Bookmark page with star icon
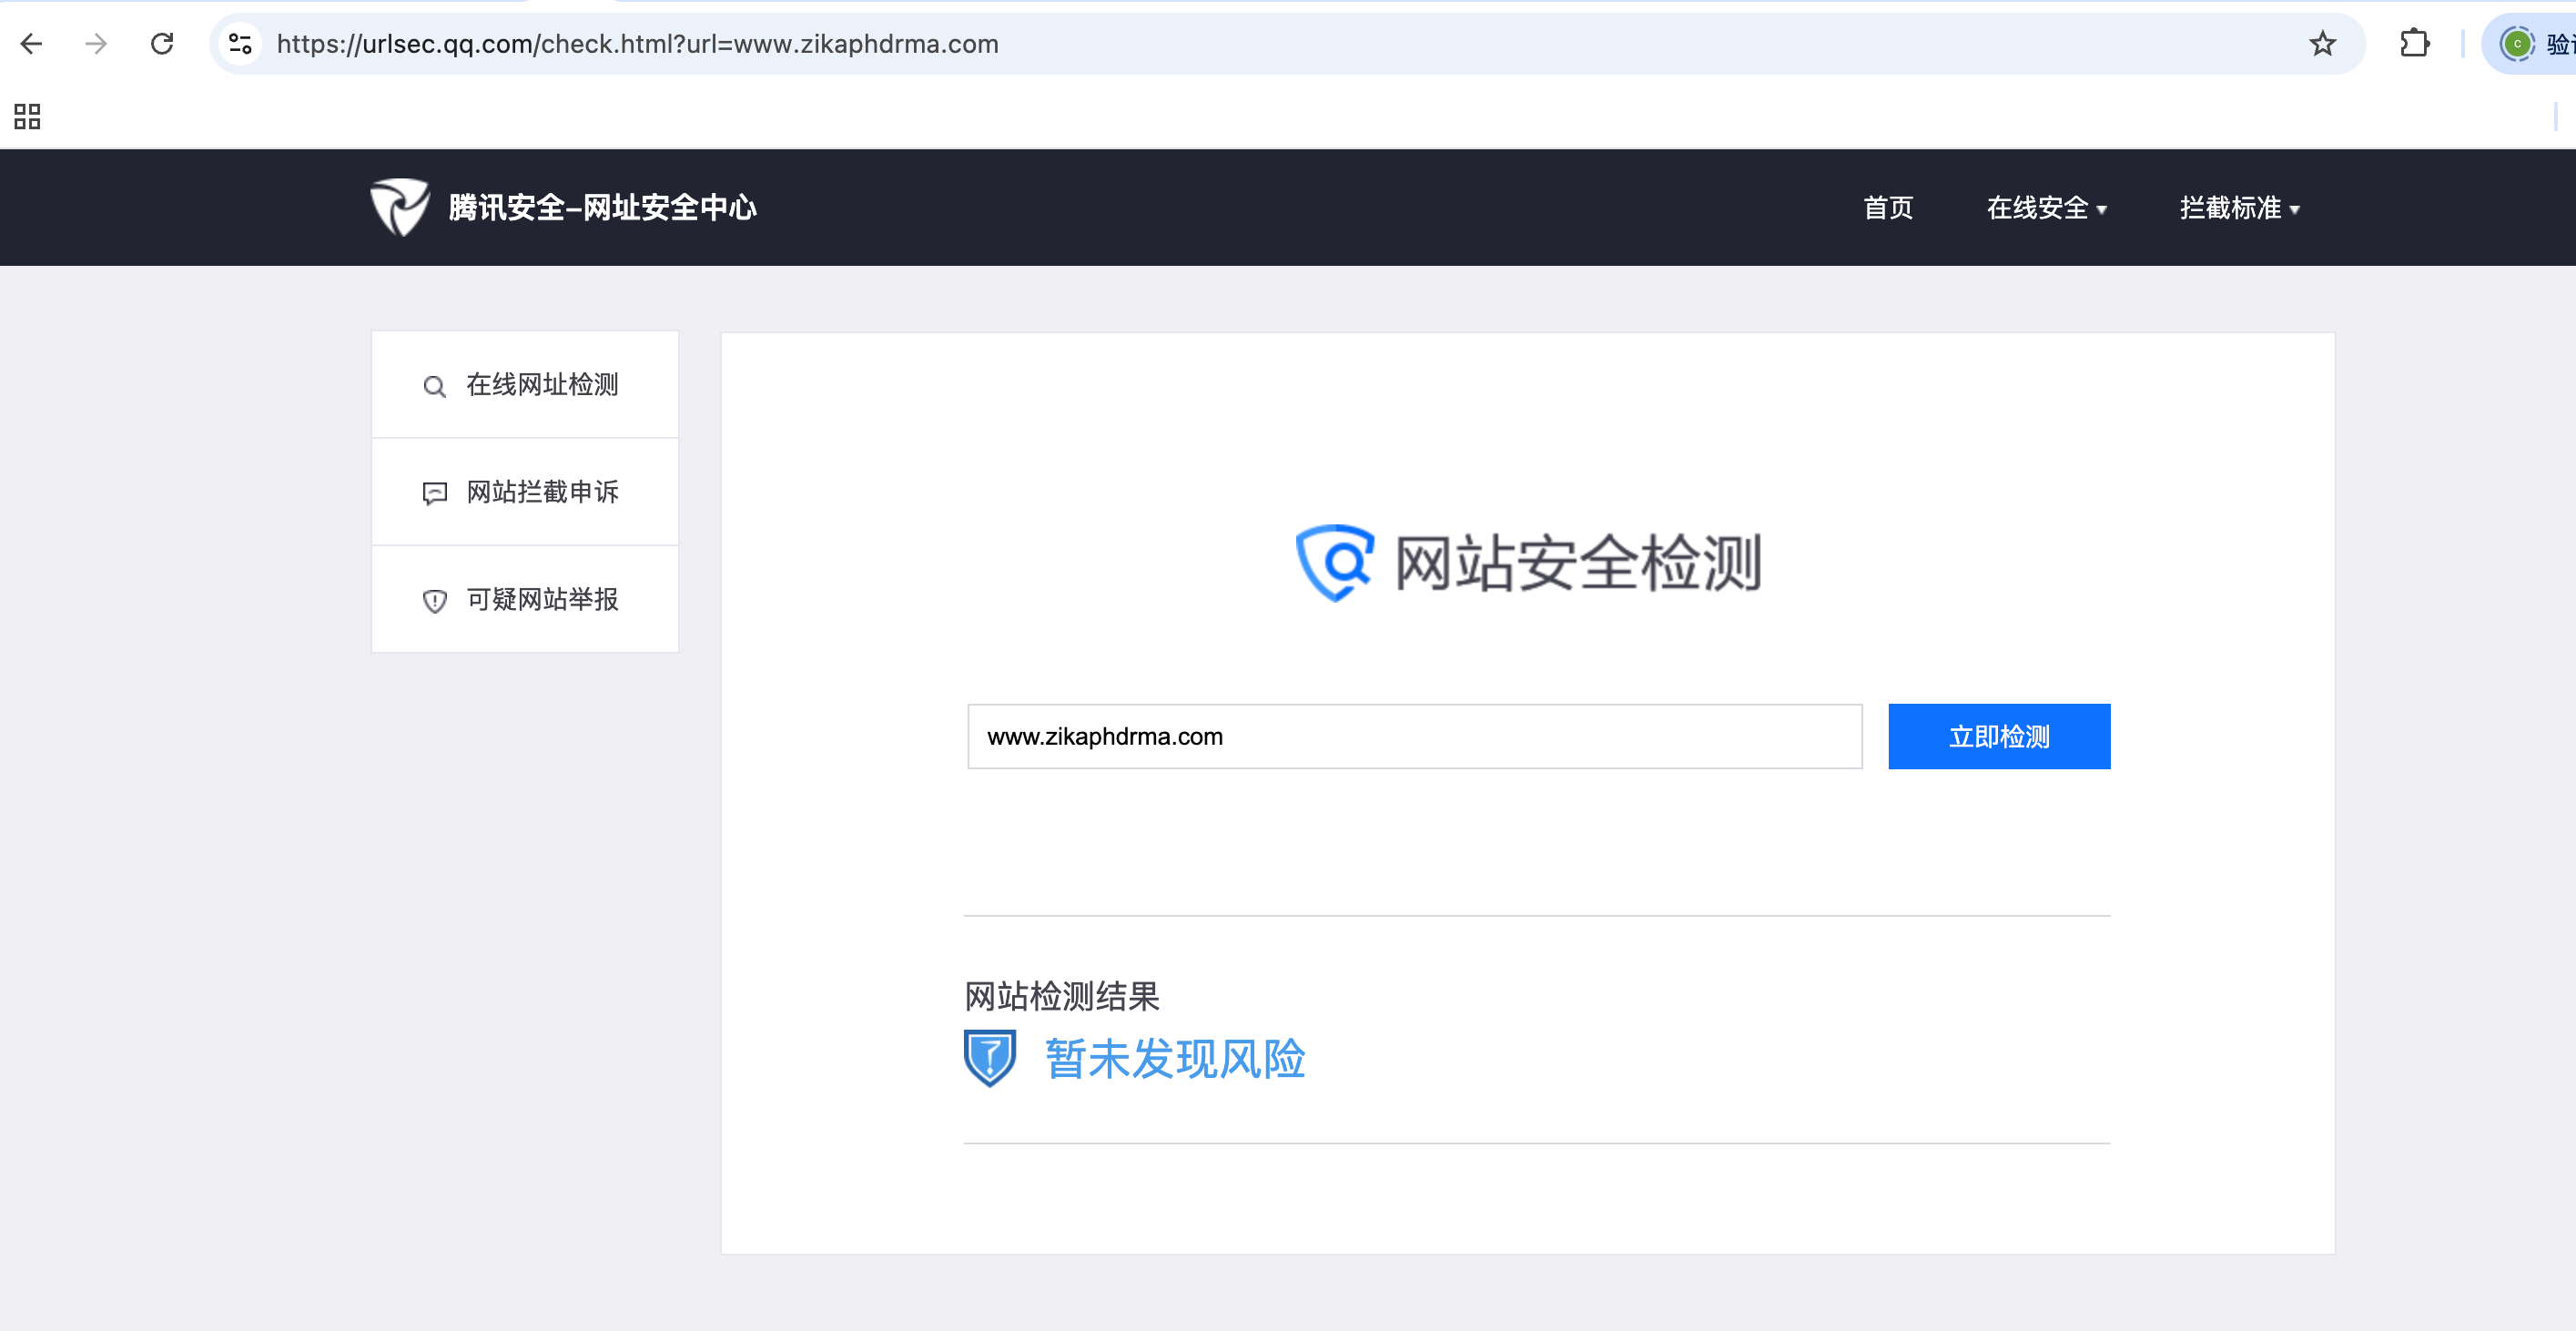Screen dimensions: 2576x1331 2322,44
